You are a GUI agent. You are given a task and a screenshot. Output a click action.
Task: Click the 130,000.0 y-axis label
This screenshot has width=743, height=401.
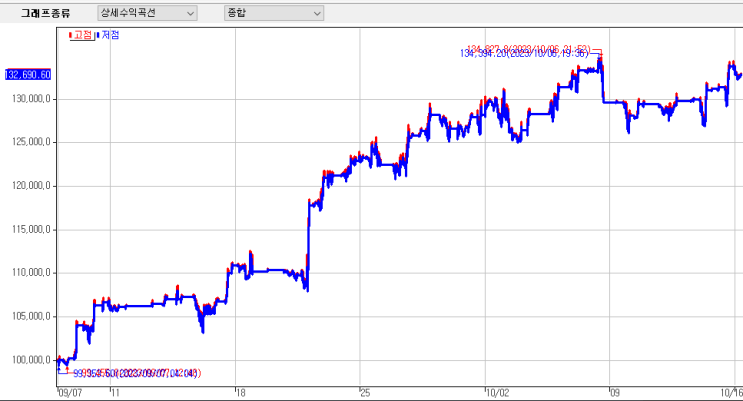point(31,99)
